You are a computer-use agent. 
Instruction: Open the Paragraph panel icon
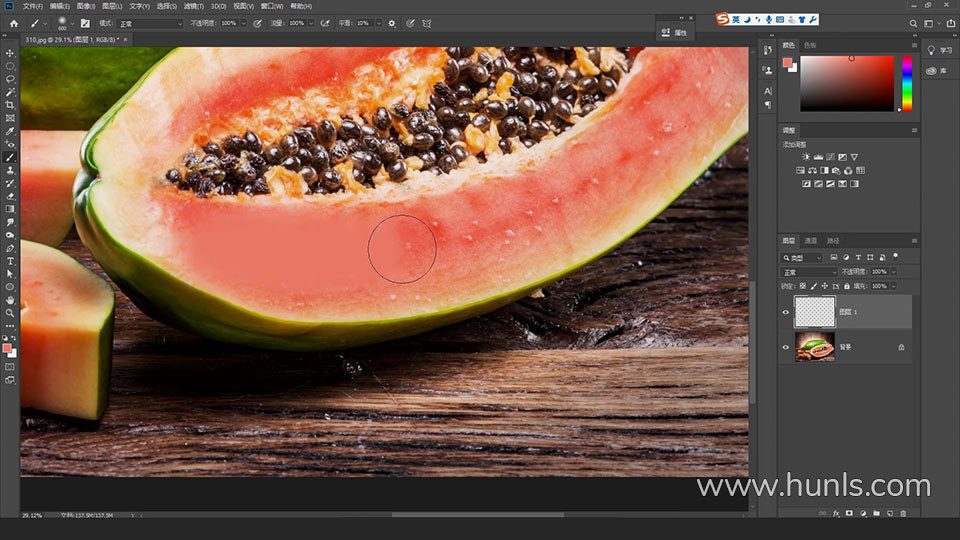tap(768, 105)
